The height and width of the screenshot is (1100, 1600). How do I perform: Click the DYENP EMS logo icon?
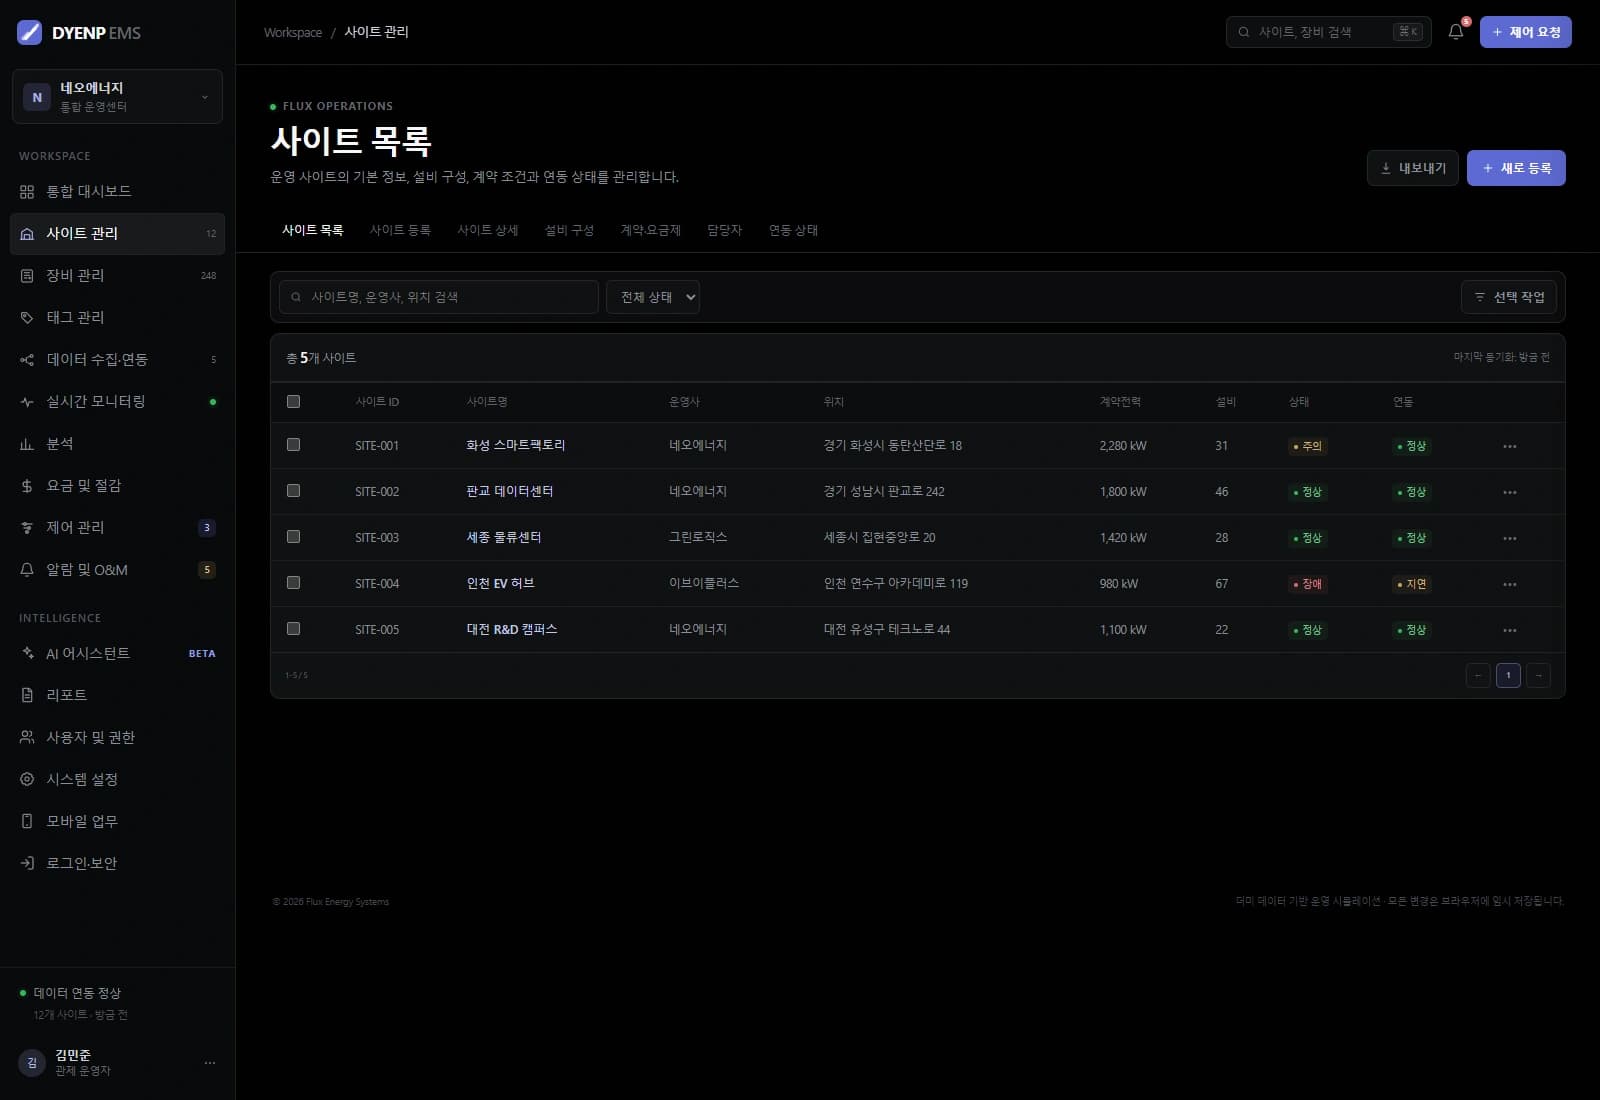coord(30,32)
